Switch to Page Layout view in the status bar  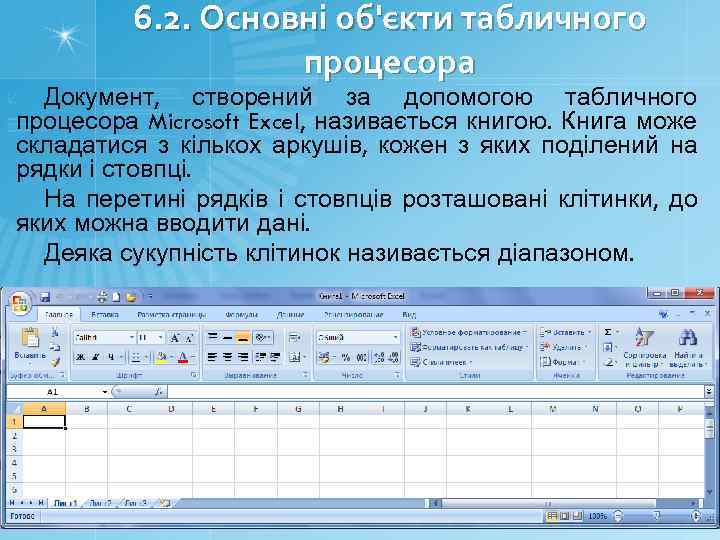[564, 516]
